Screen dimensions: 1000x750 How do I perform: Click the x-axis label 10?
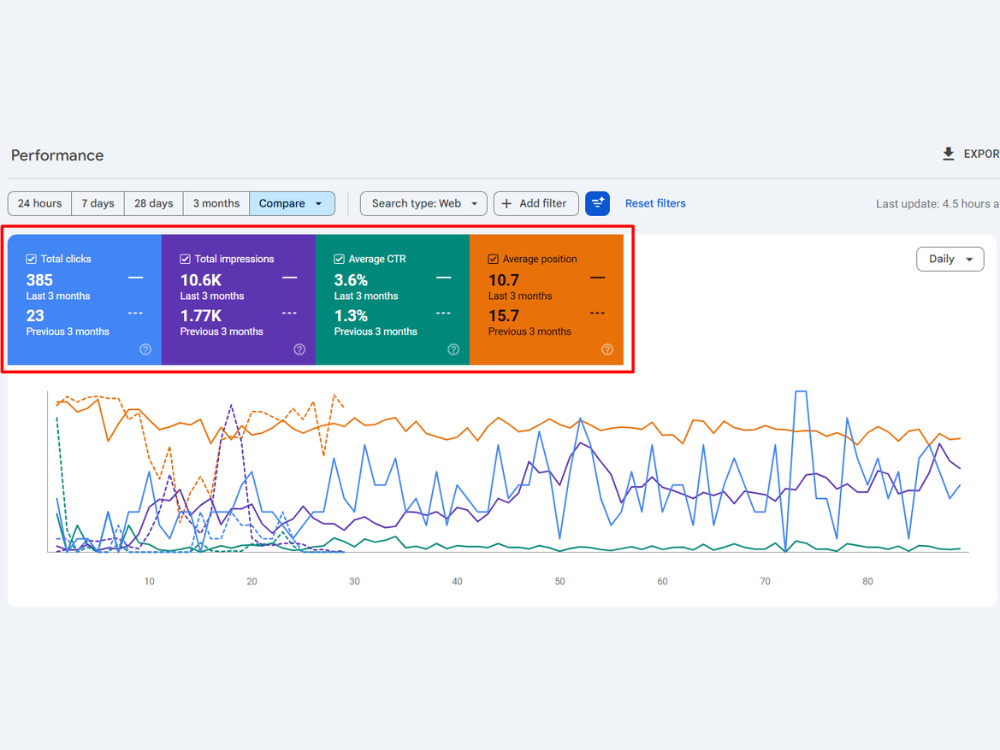149,582
